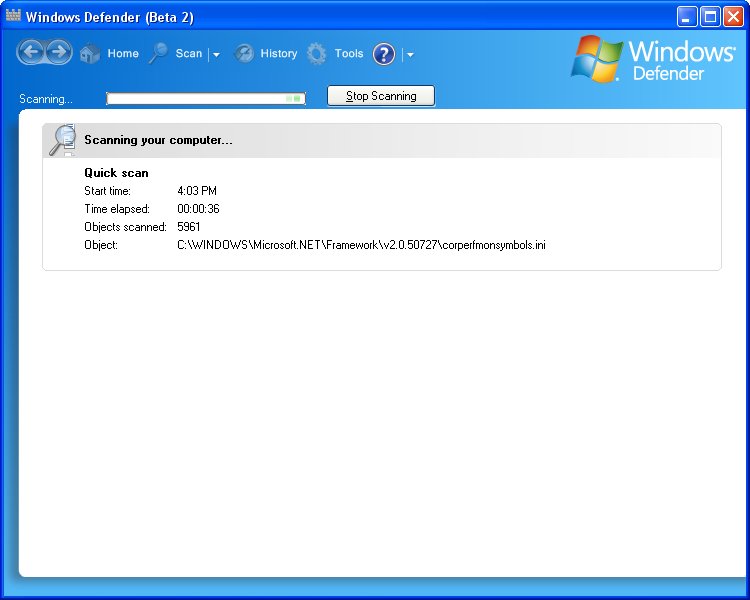Click the Home house icon

(x=90, y=54)
